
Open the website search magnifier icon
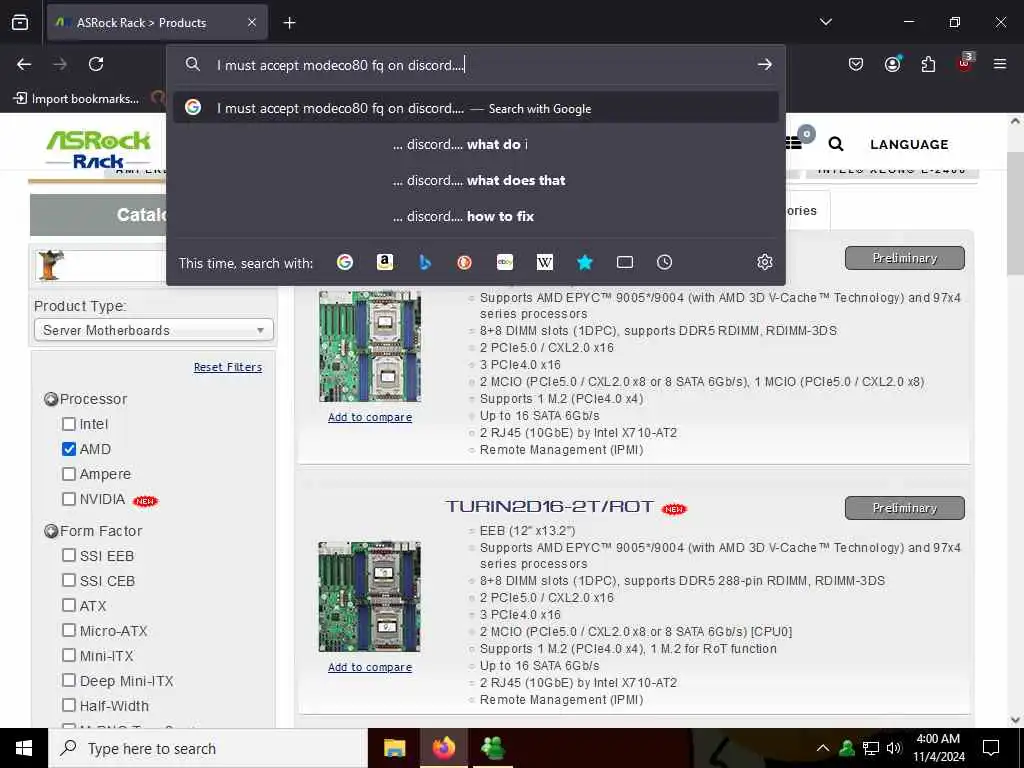(x=835, y=144)
